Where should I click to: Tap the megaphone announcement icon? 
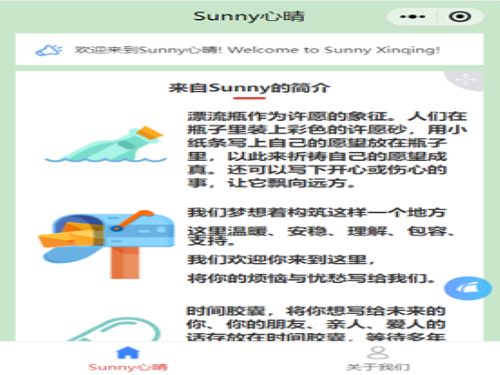tap(49, 50)
